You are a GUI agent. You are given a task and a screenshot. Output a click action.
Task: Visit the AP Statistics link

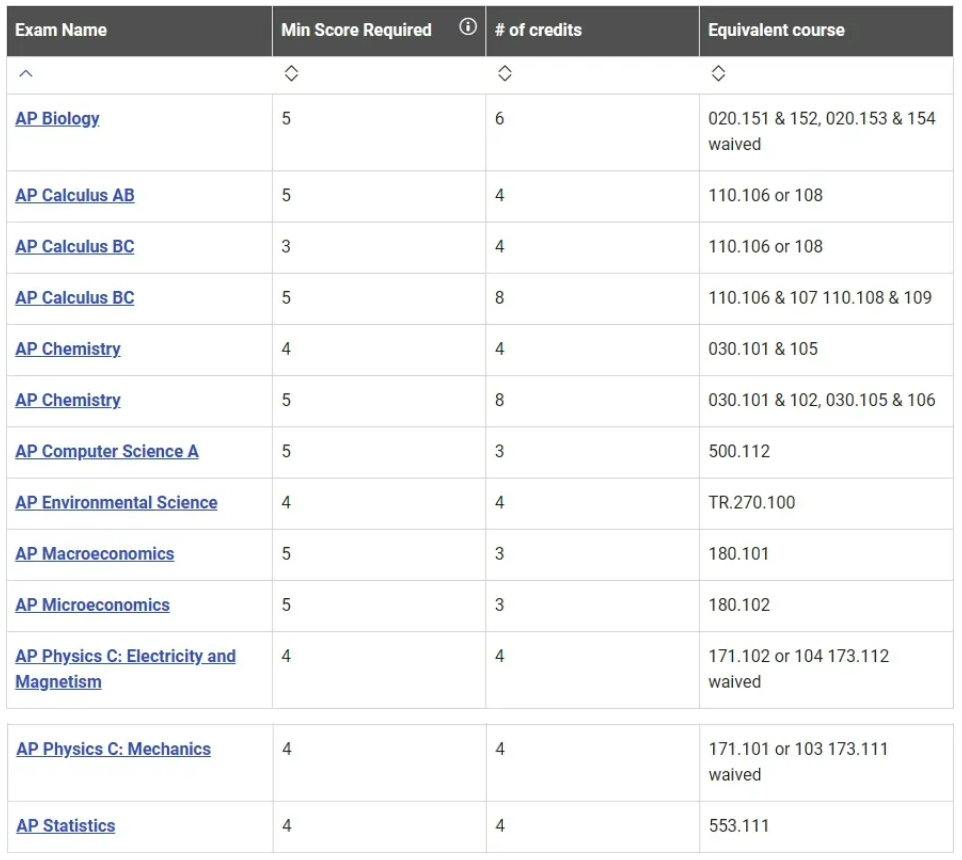tap(65, 825)
